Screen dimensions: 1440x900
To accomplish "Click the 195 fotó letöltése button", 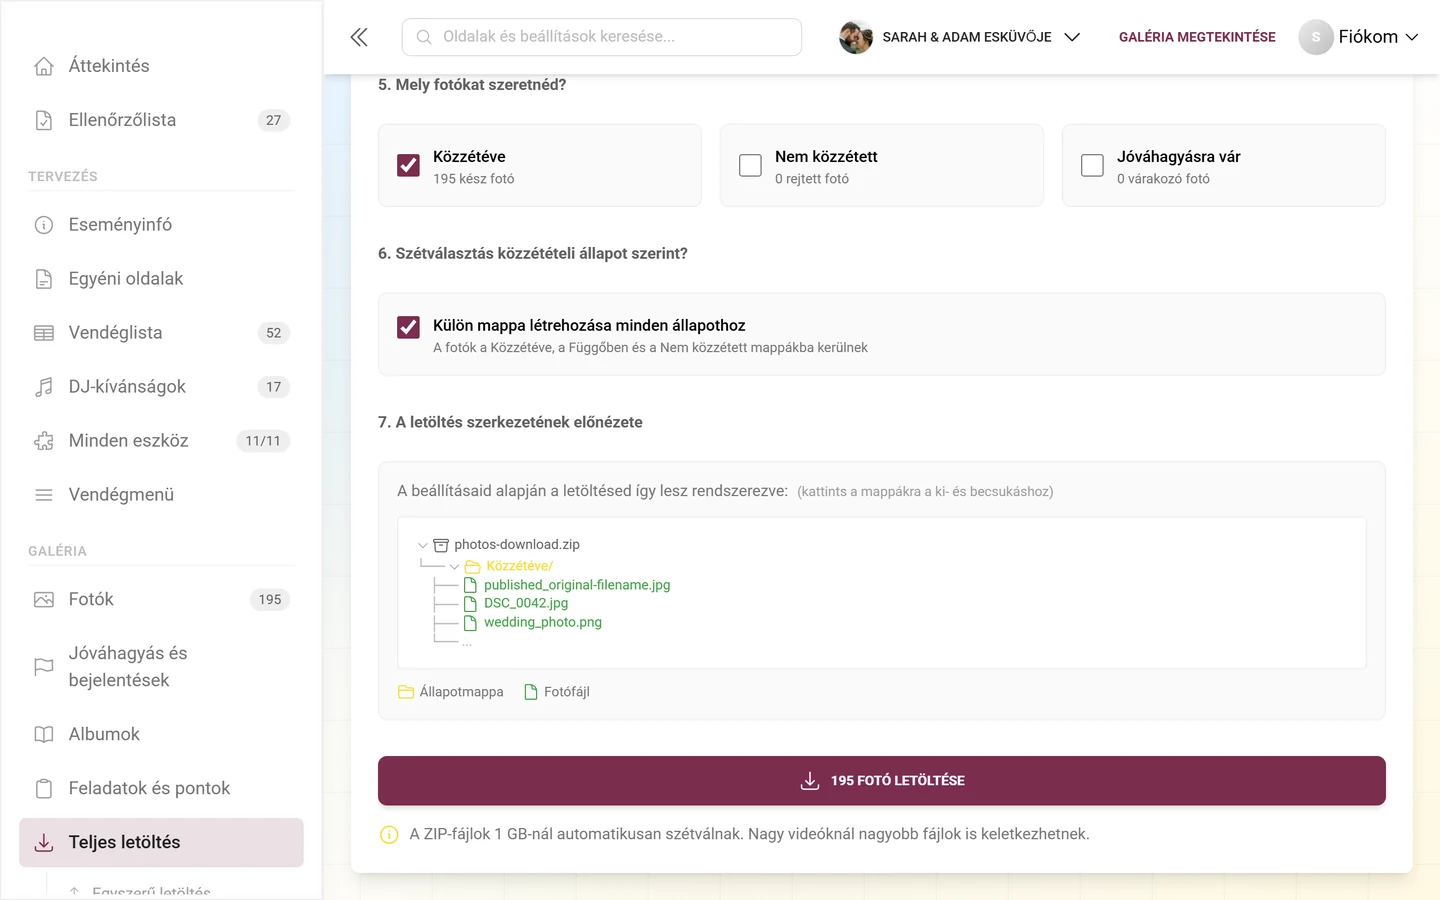I will [881, 781].
